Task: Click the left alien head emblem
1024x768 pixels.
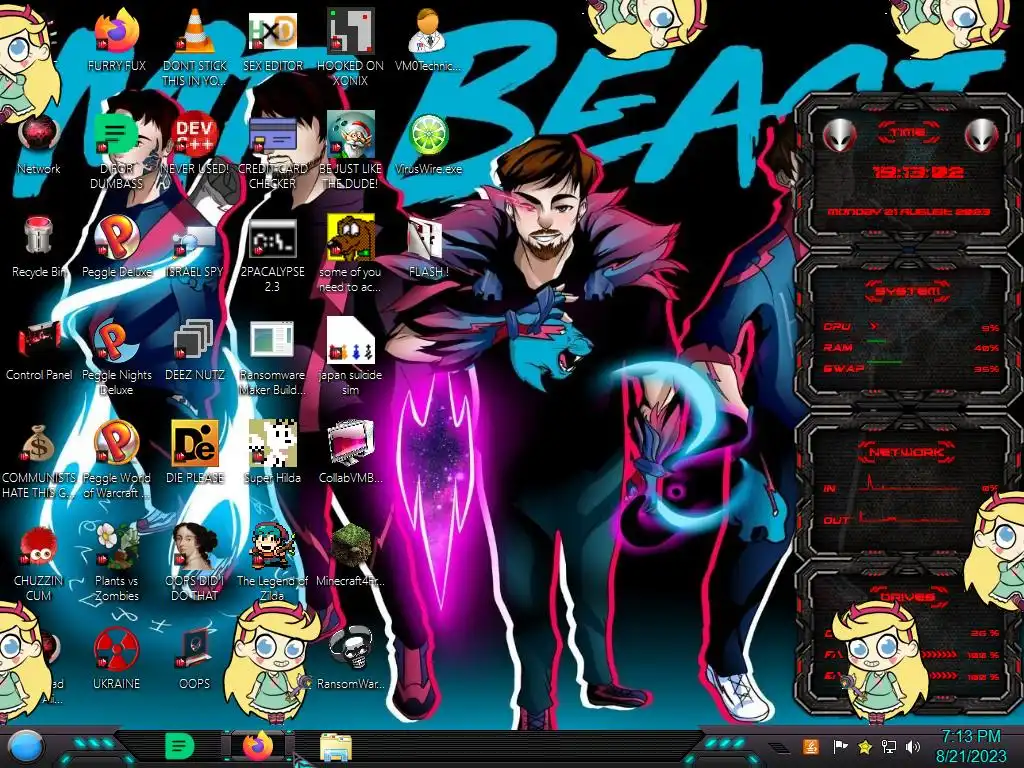Action: 839,136
